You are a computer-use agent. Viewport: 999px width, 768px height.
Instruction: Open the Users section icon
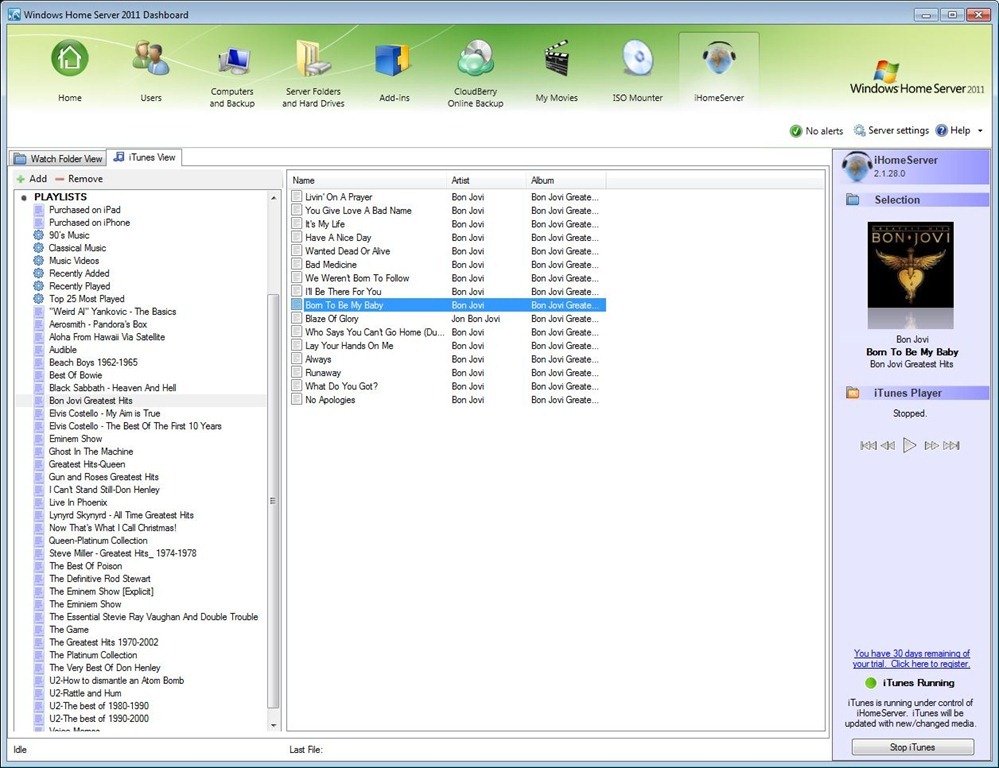click(150, 59)
